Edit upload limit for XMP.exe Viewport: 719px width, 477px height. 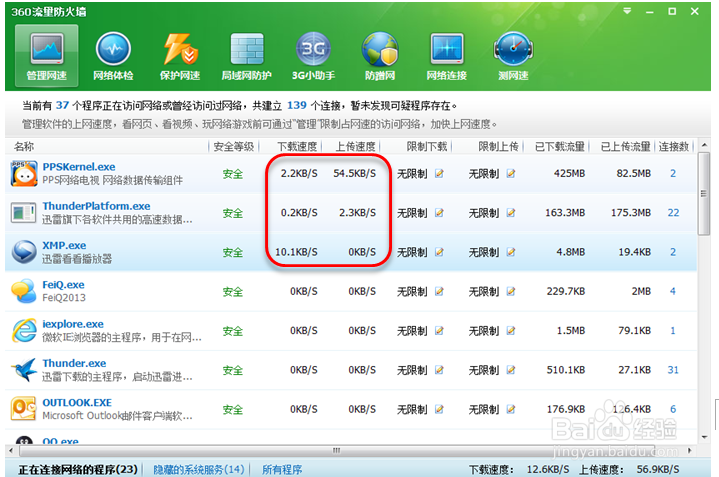coord(511,252)
